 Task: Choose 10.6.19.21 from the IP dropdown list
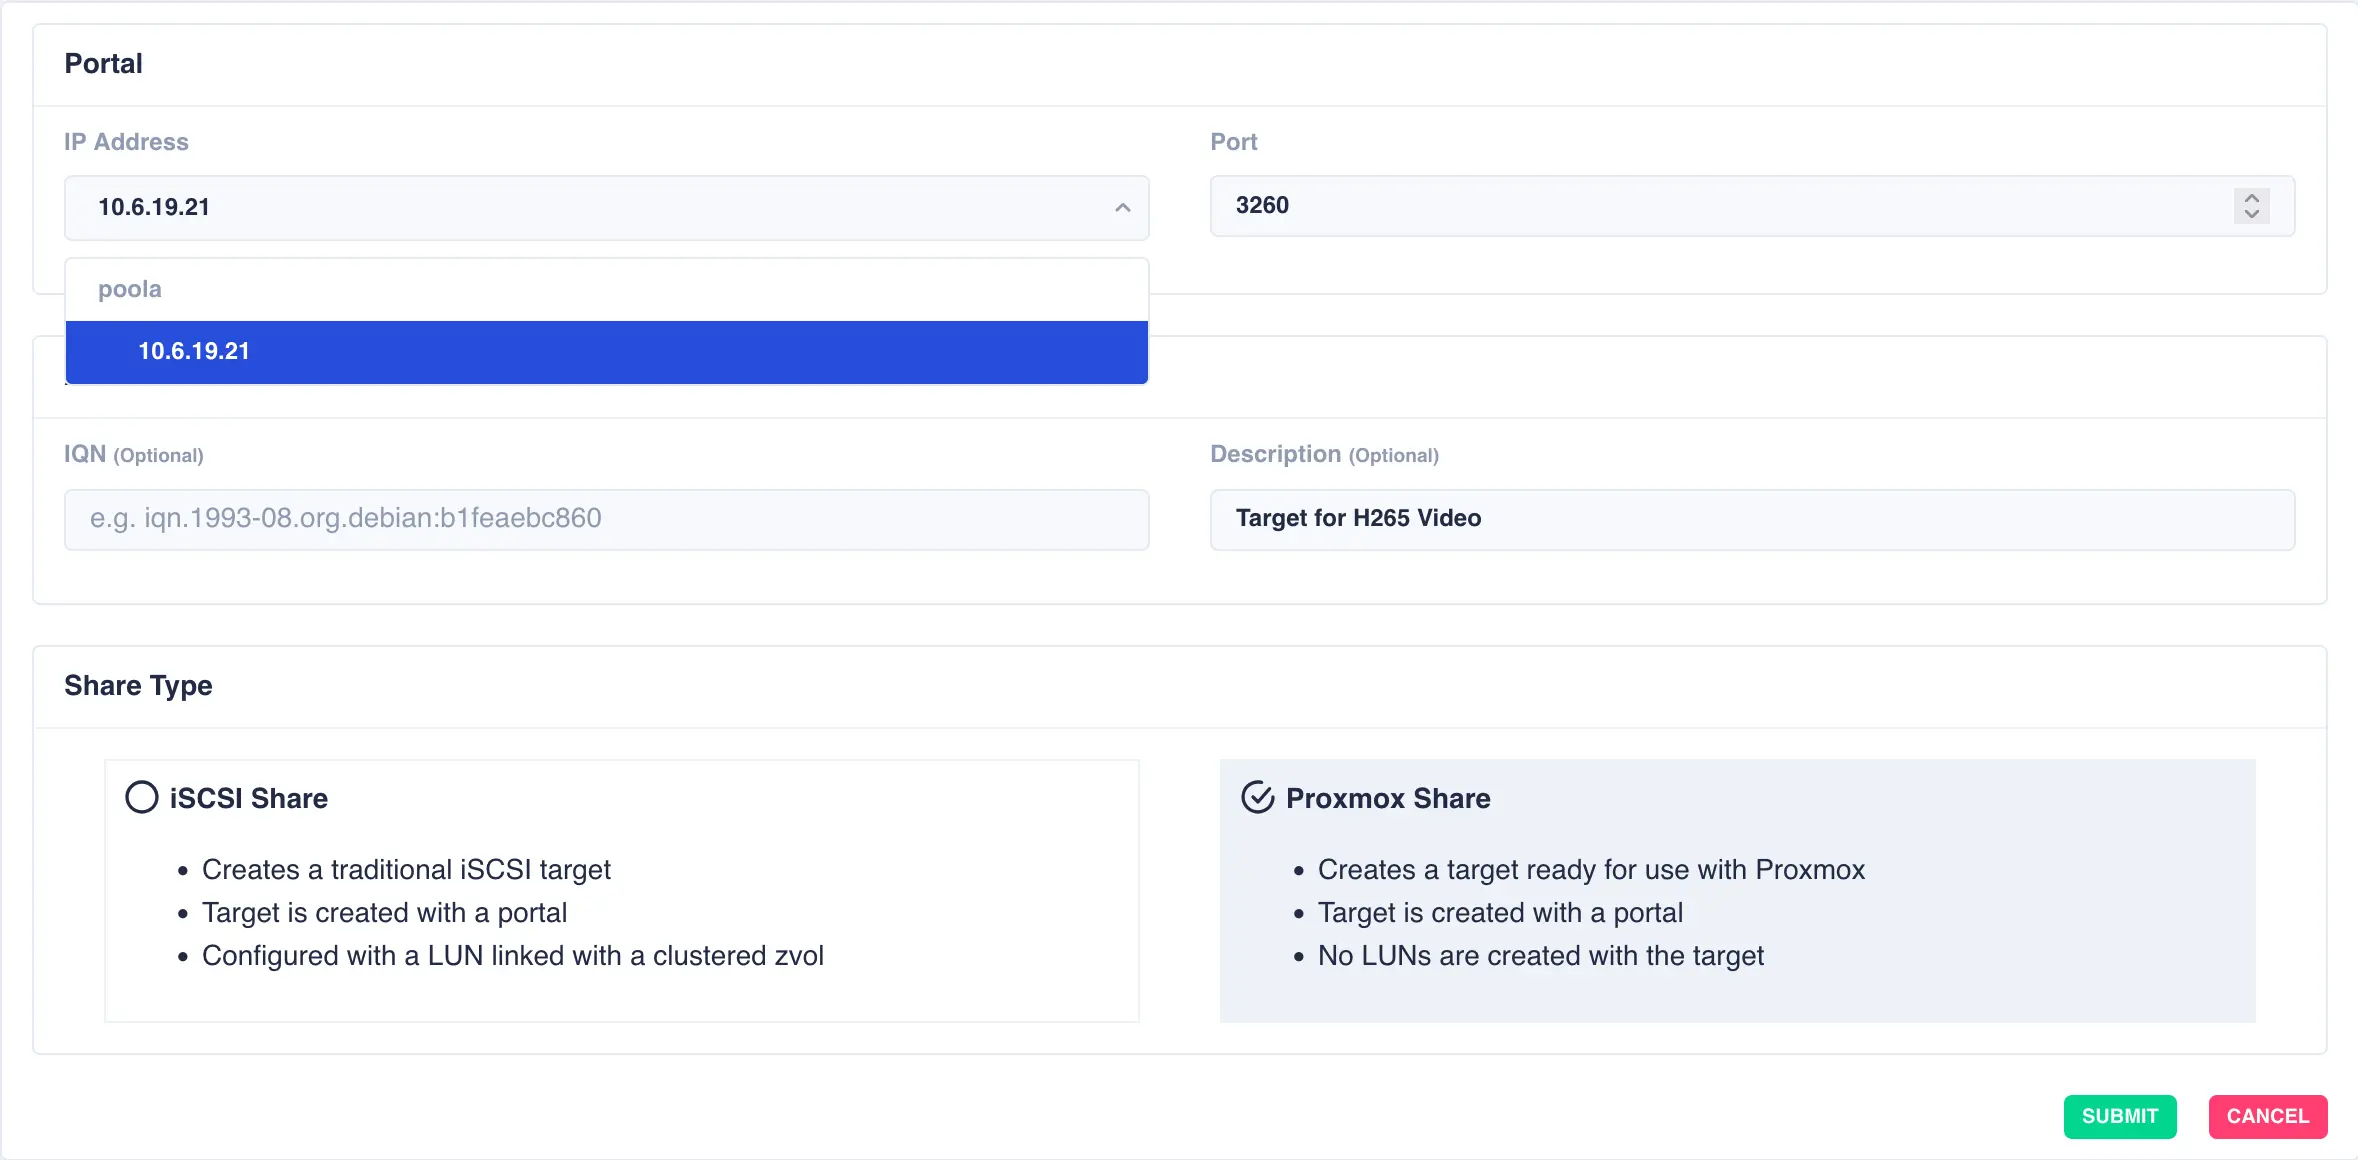click(x=606, y=352)
